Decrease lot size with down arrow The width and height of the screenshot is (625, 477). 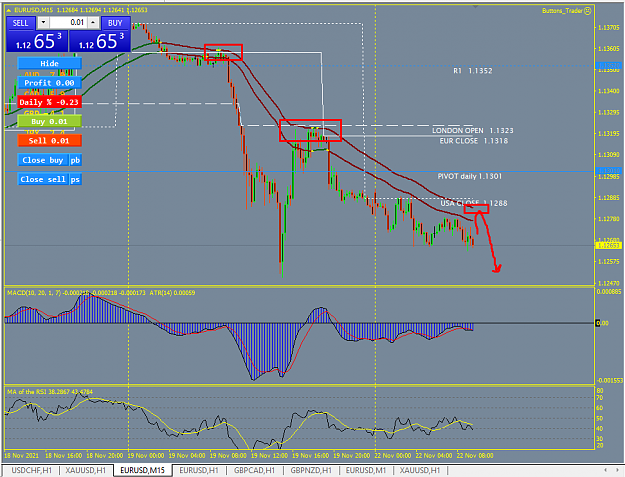click(43, 23)
